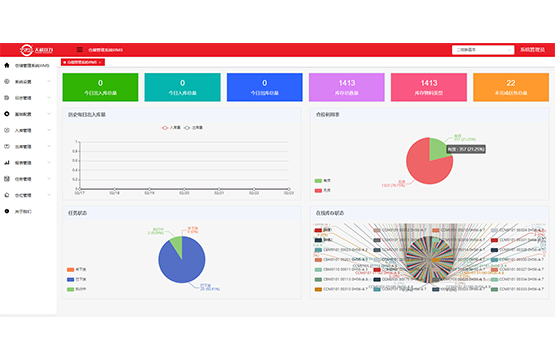Click the 出库管理 sidebar icon
This screenshot has height=360, width=555.
(x=7, y=146)
